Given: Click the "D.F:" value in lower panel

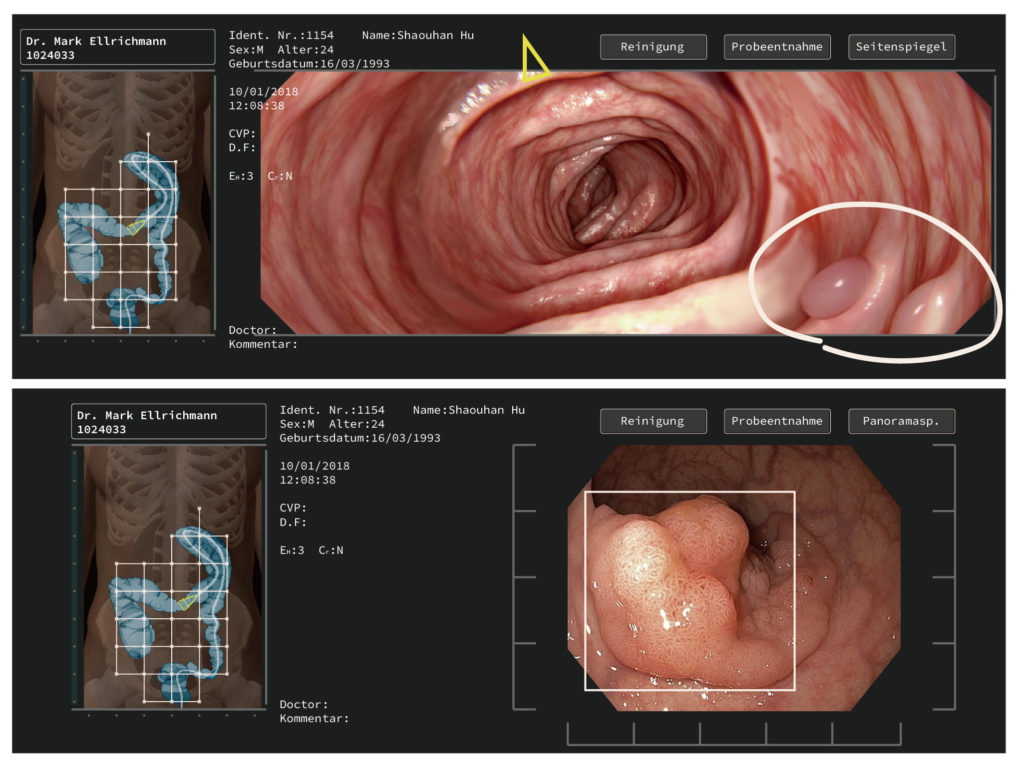Looking at the screenshot, I should click(293, 522).
